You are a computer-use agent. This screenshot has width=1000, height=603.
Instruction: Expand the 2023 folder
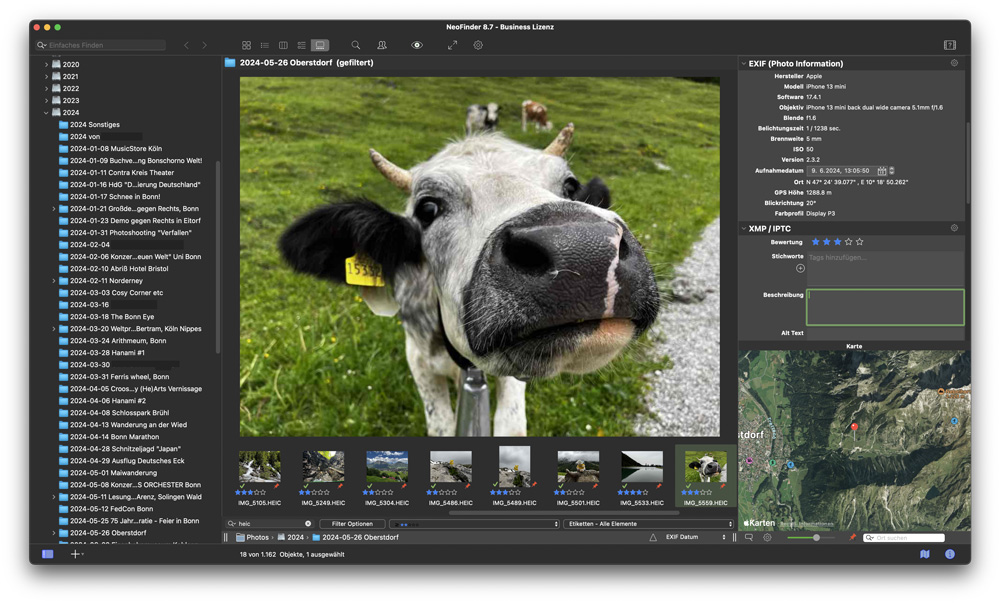pyautogui.click(x=46, y=101)
